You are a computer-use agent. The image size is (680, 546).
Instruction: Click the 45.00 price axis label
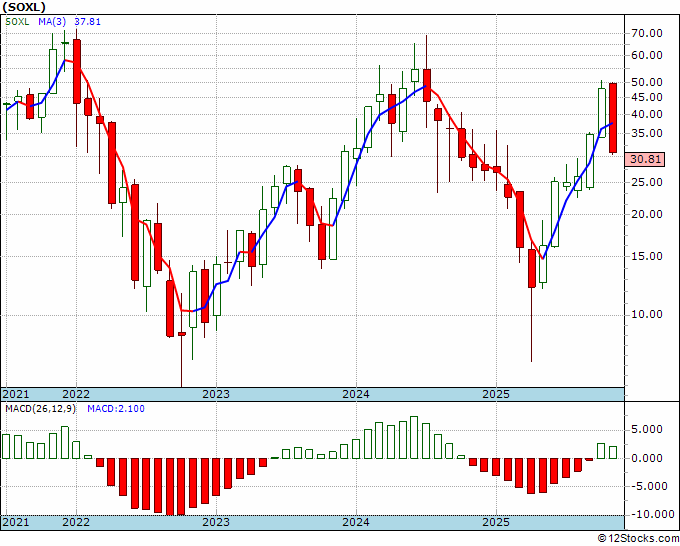[x=647, y=97]
